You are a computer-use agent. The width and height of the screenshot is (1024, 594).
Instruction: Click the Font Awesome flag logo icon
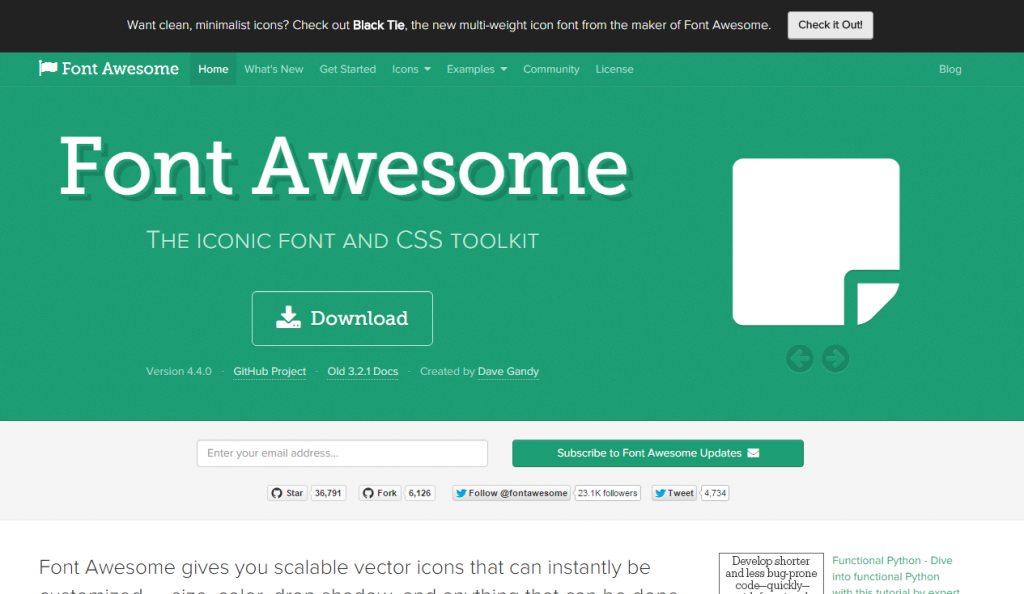click(x=48, y=69)
